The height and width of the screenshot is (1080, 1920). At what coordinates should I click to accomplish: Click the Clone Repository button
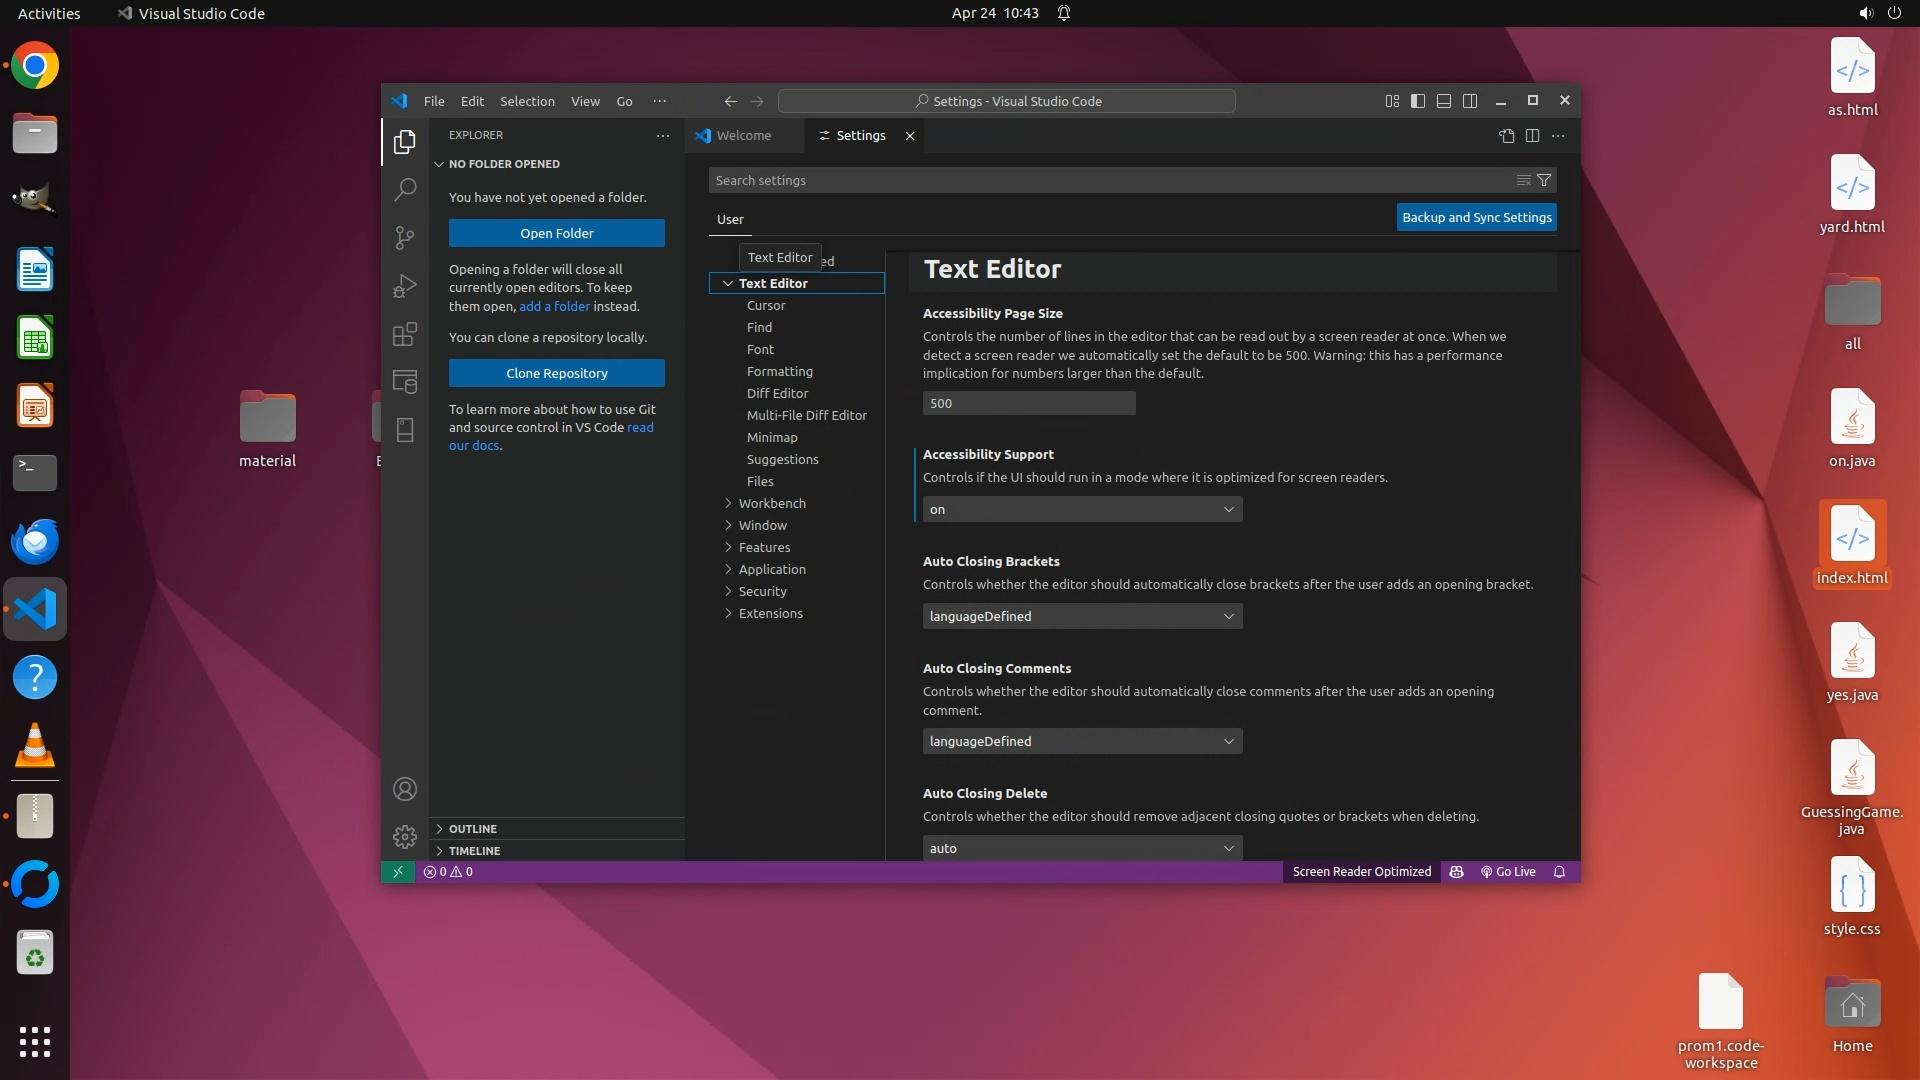[x=556, y=373]
